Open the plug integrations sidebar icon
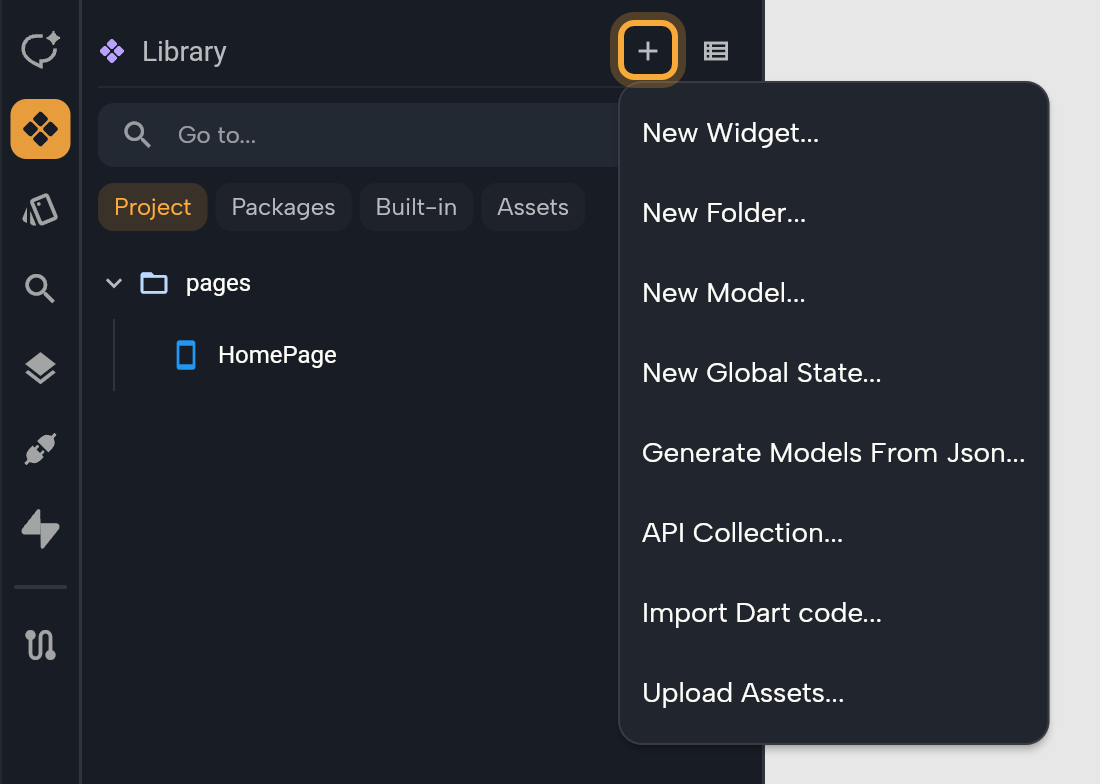This screenshot has height=784, width=1100. pyautogui.click(x=40, y=449)
